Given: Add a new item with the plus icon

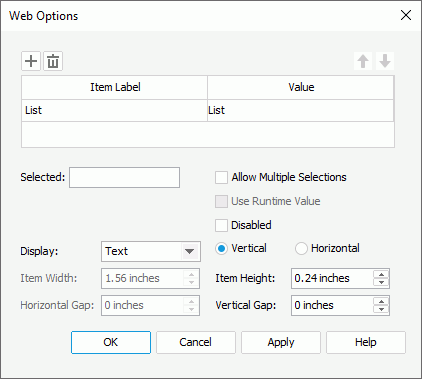Looking at the screenshot, I should pos(31,61).
